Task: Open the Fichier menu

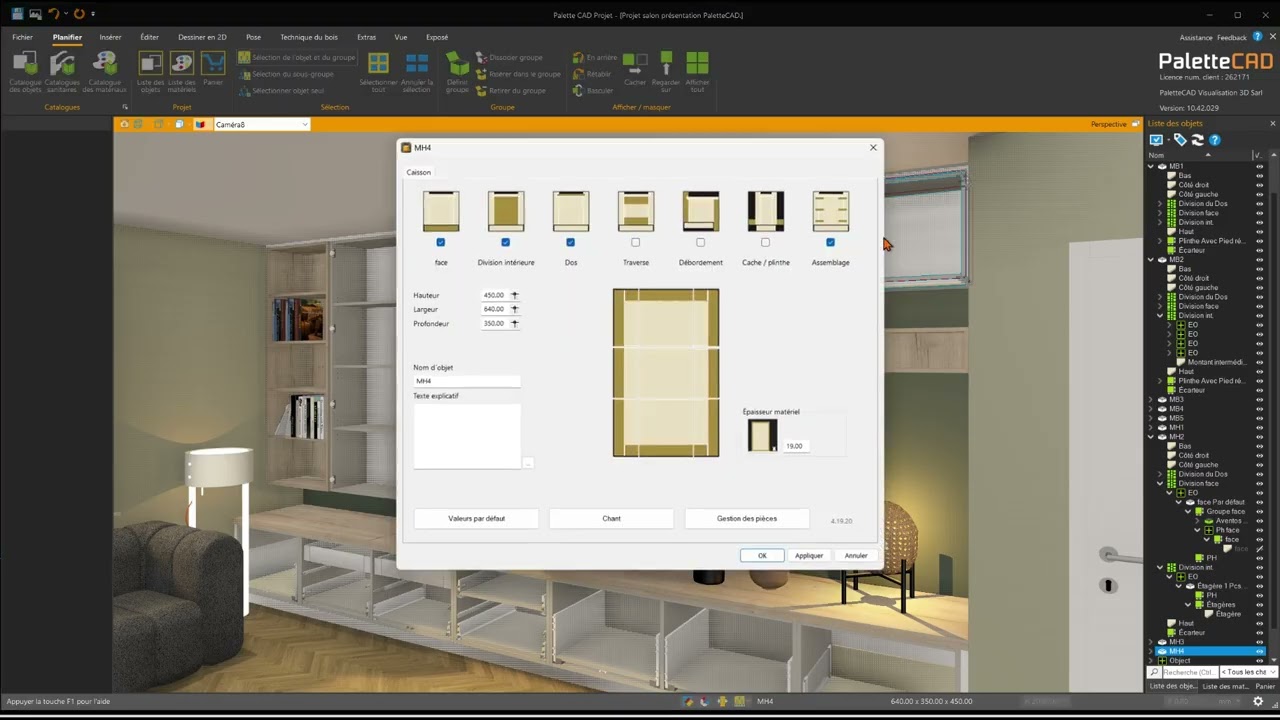Action: pos(22,37)
